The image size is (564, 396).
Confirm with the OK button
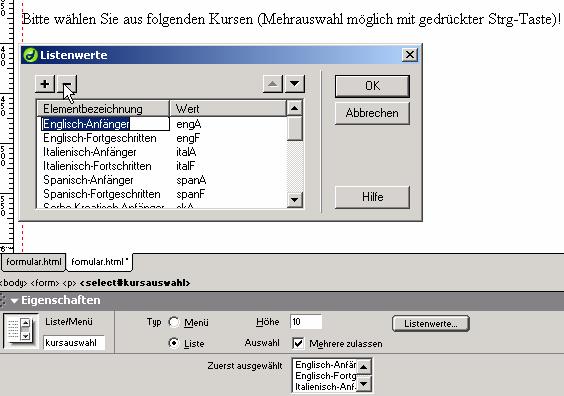pyautogui.click(x=372, y=86)
